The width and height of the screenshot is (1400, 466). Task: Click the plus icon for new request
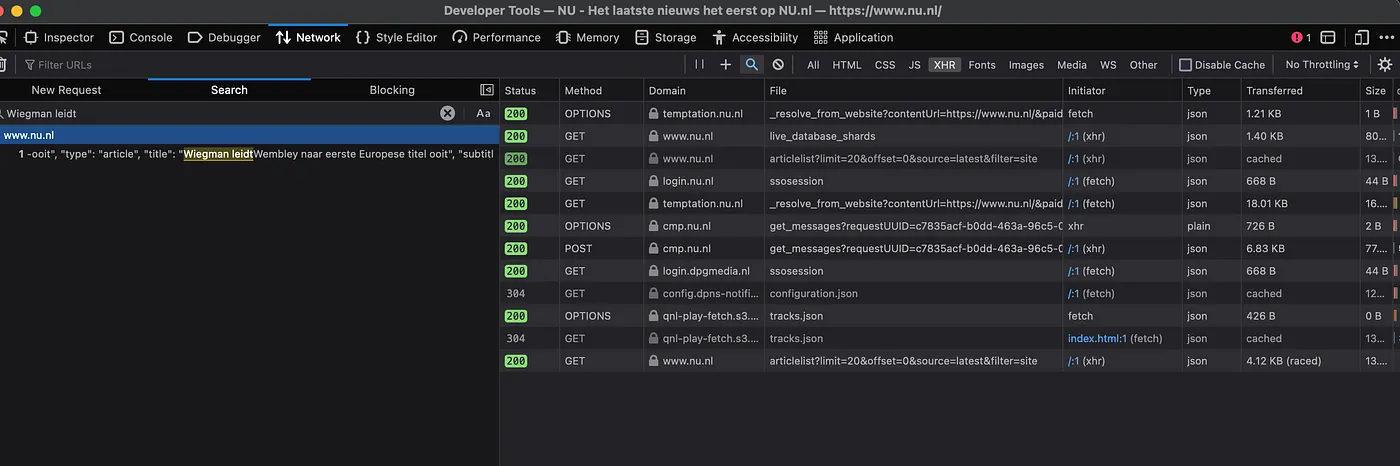(x=726, y=64)
